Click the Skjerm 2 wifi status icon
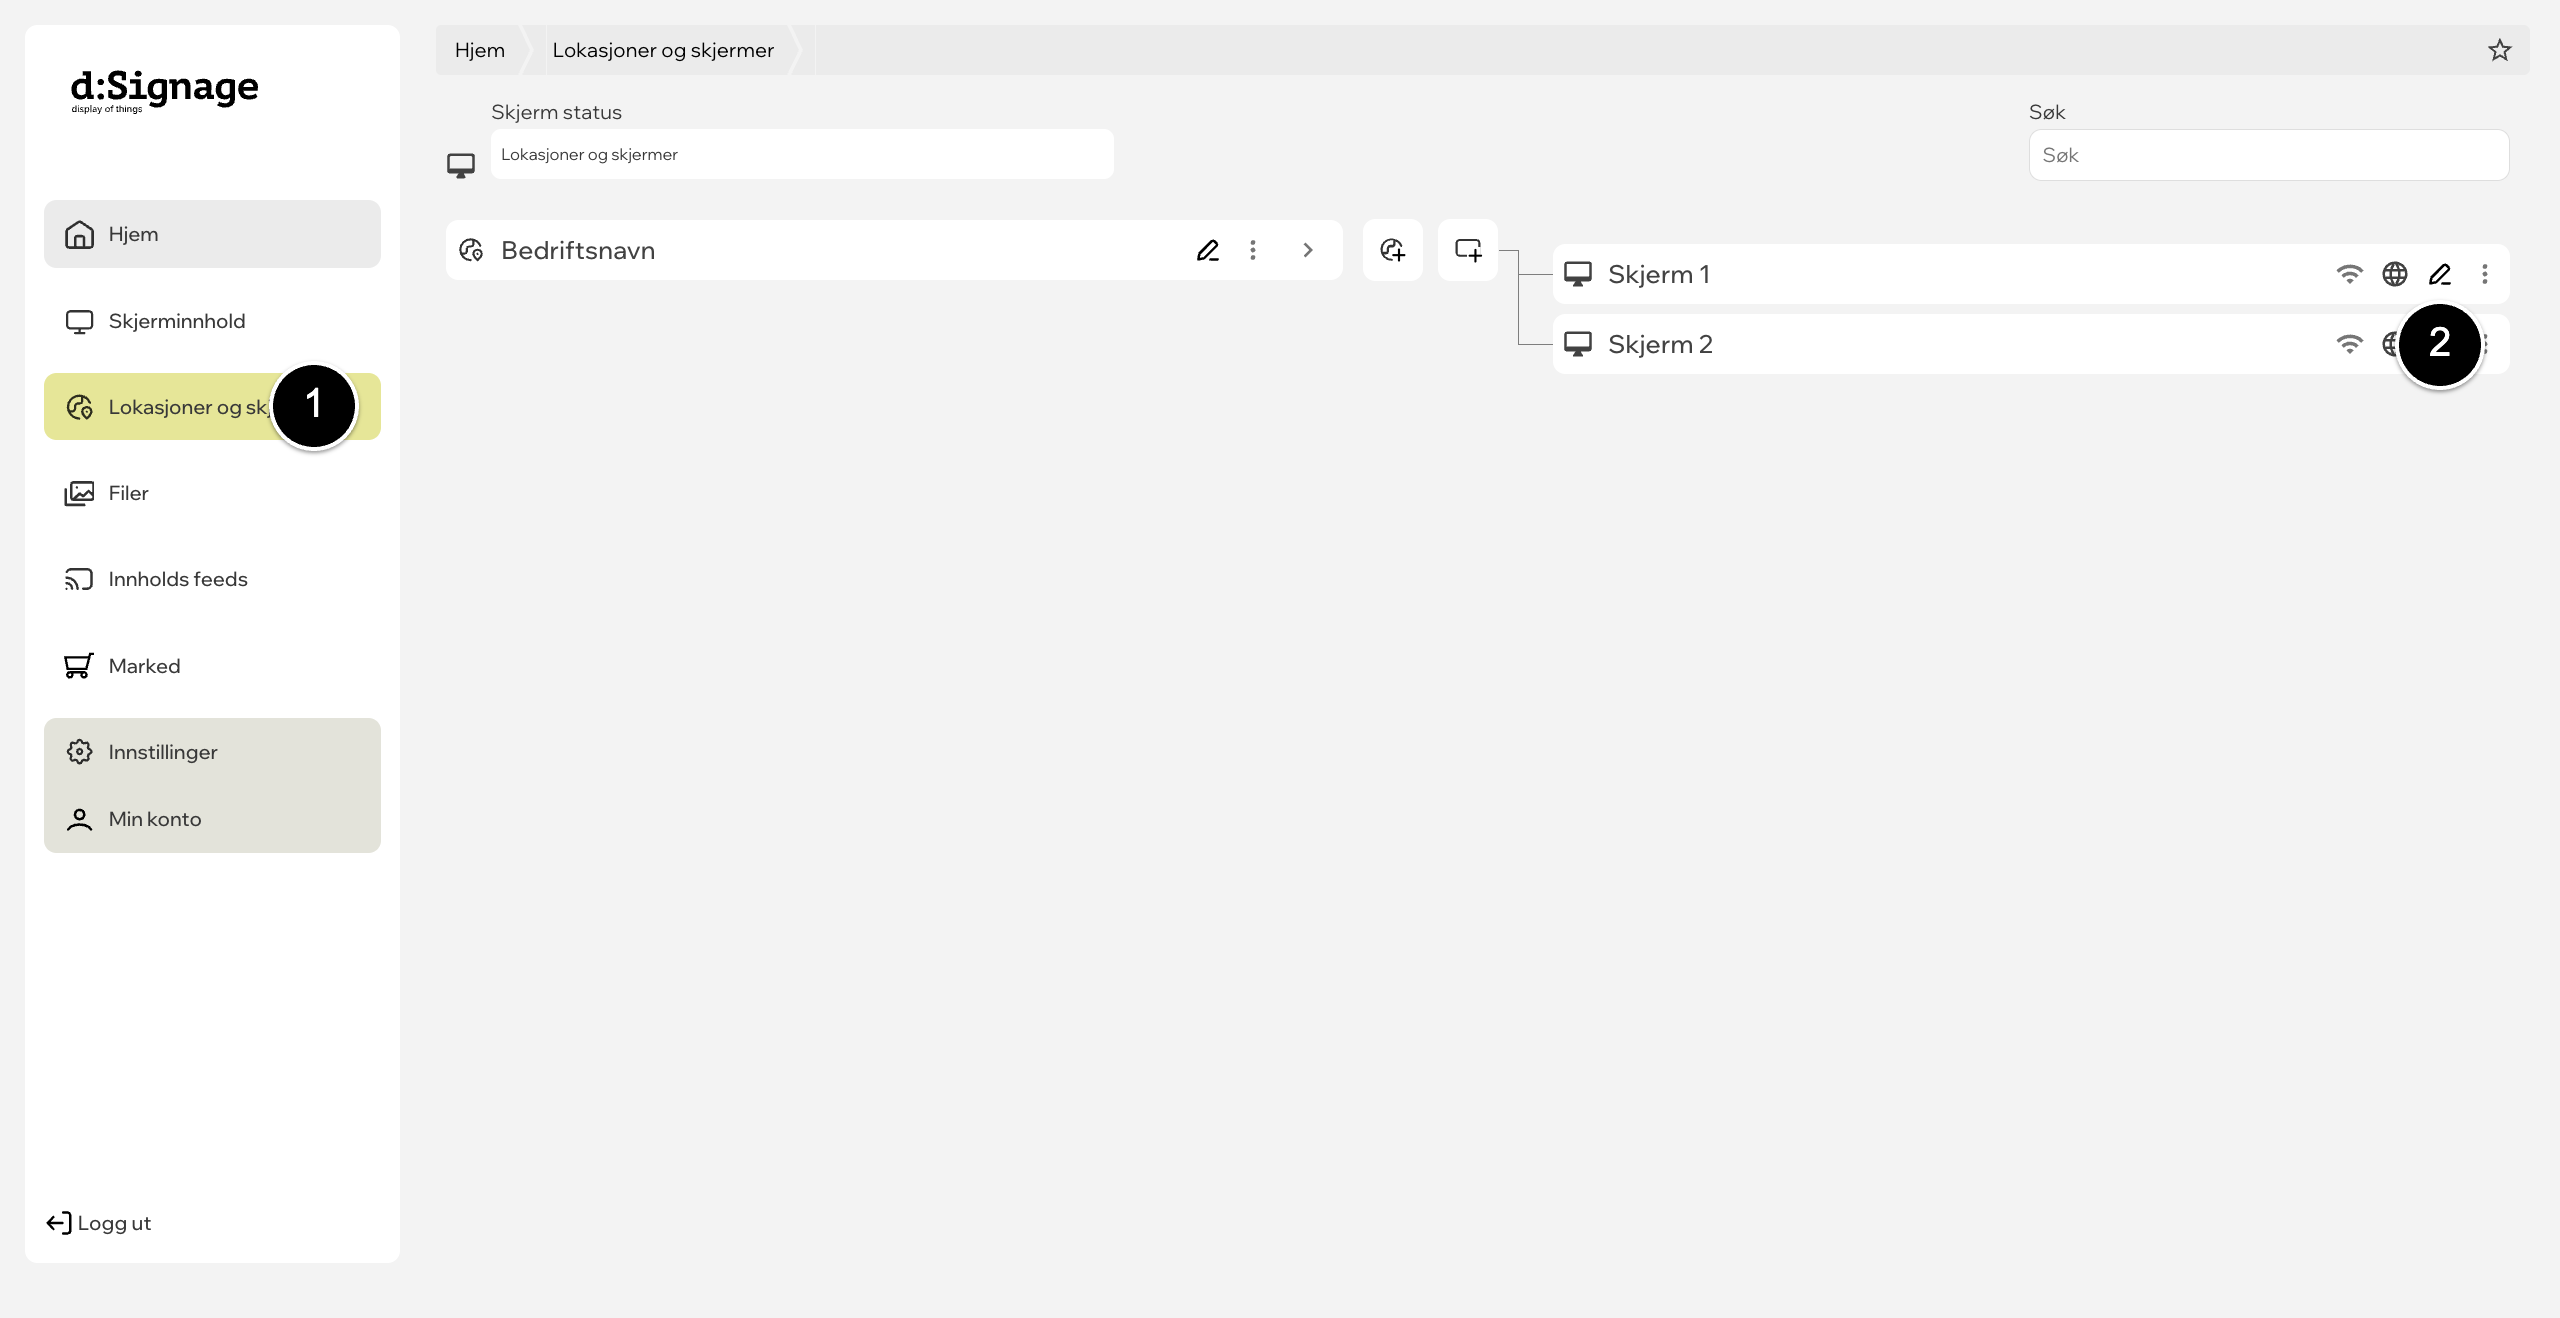 [2350, 344]
